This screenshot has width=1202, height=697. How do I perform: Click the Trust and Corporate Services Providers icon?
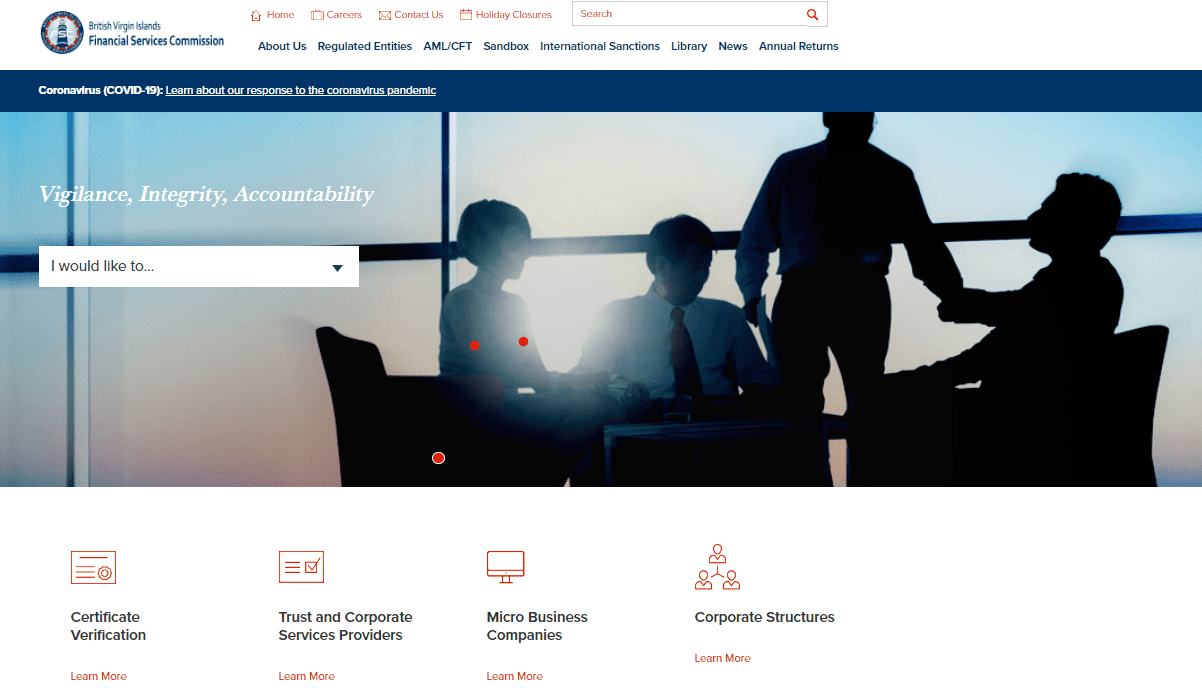[301, 567]
